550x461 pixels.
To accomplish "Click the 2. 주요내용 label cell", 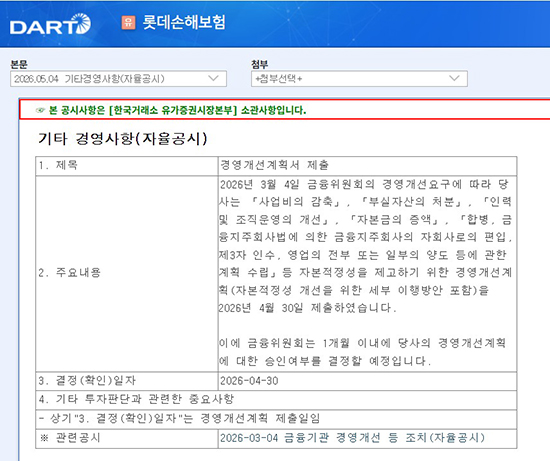I will [x=127, y=273].
